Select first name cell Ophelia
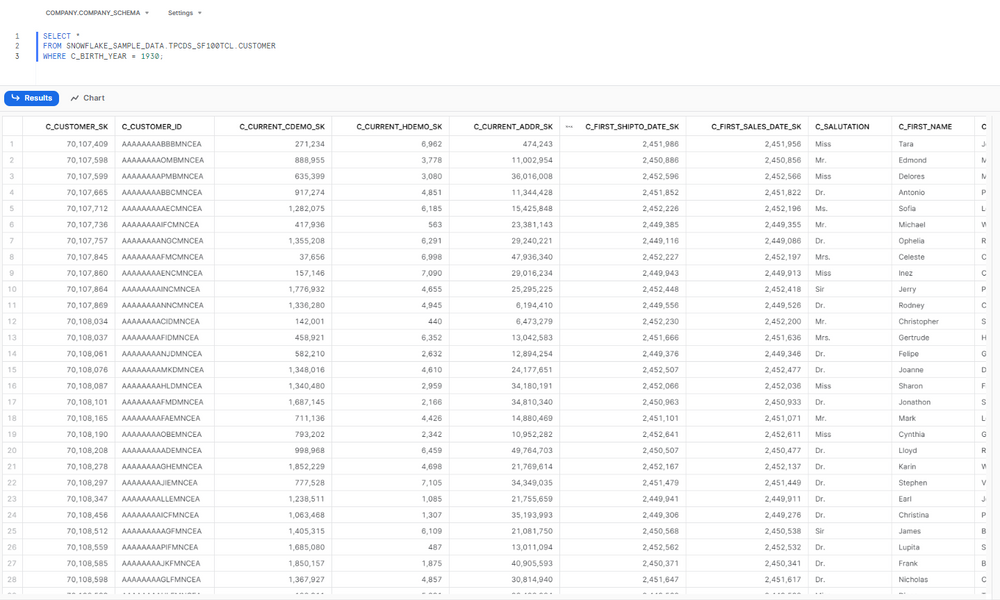This screenshot has height=600, width=1000. pos(911,241)
